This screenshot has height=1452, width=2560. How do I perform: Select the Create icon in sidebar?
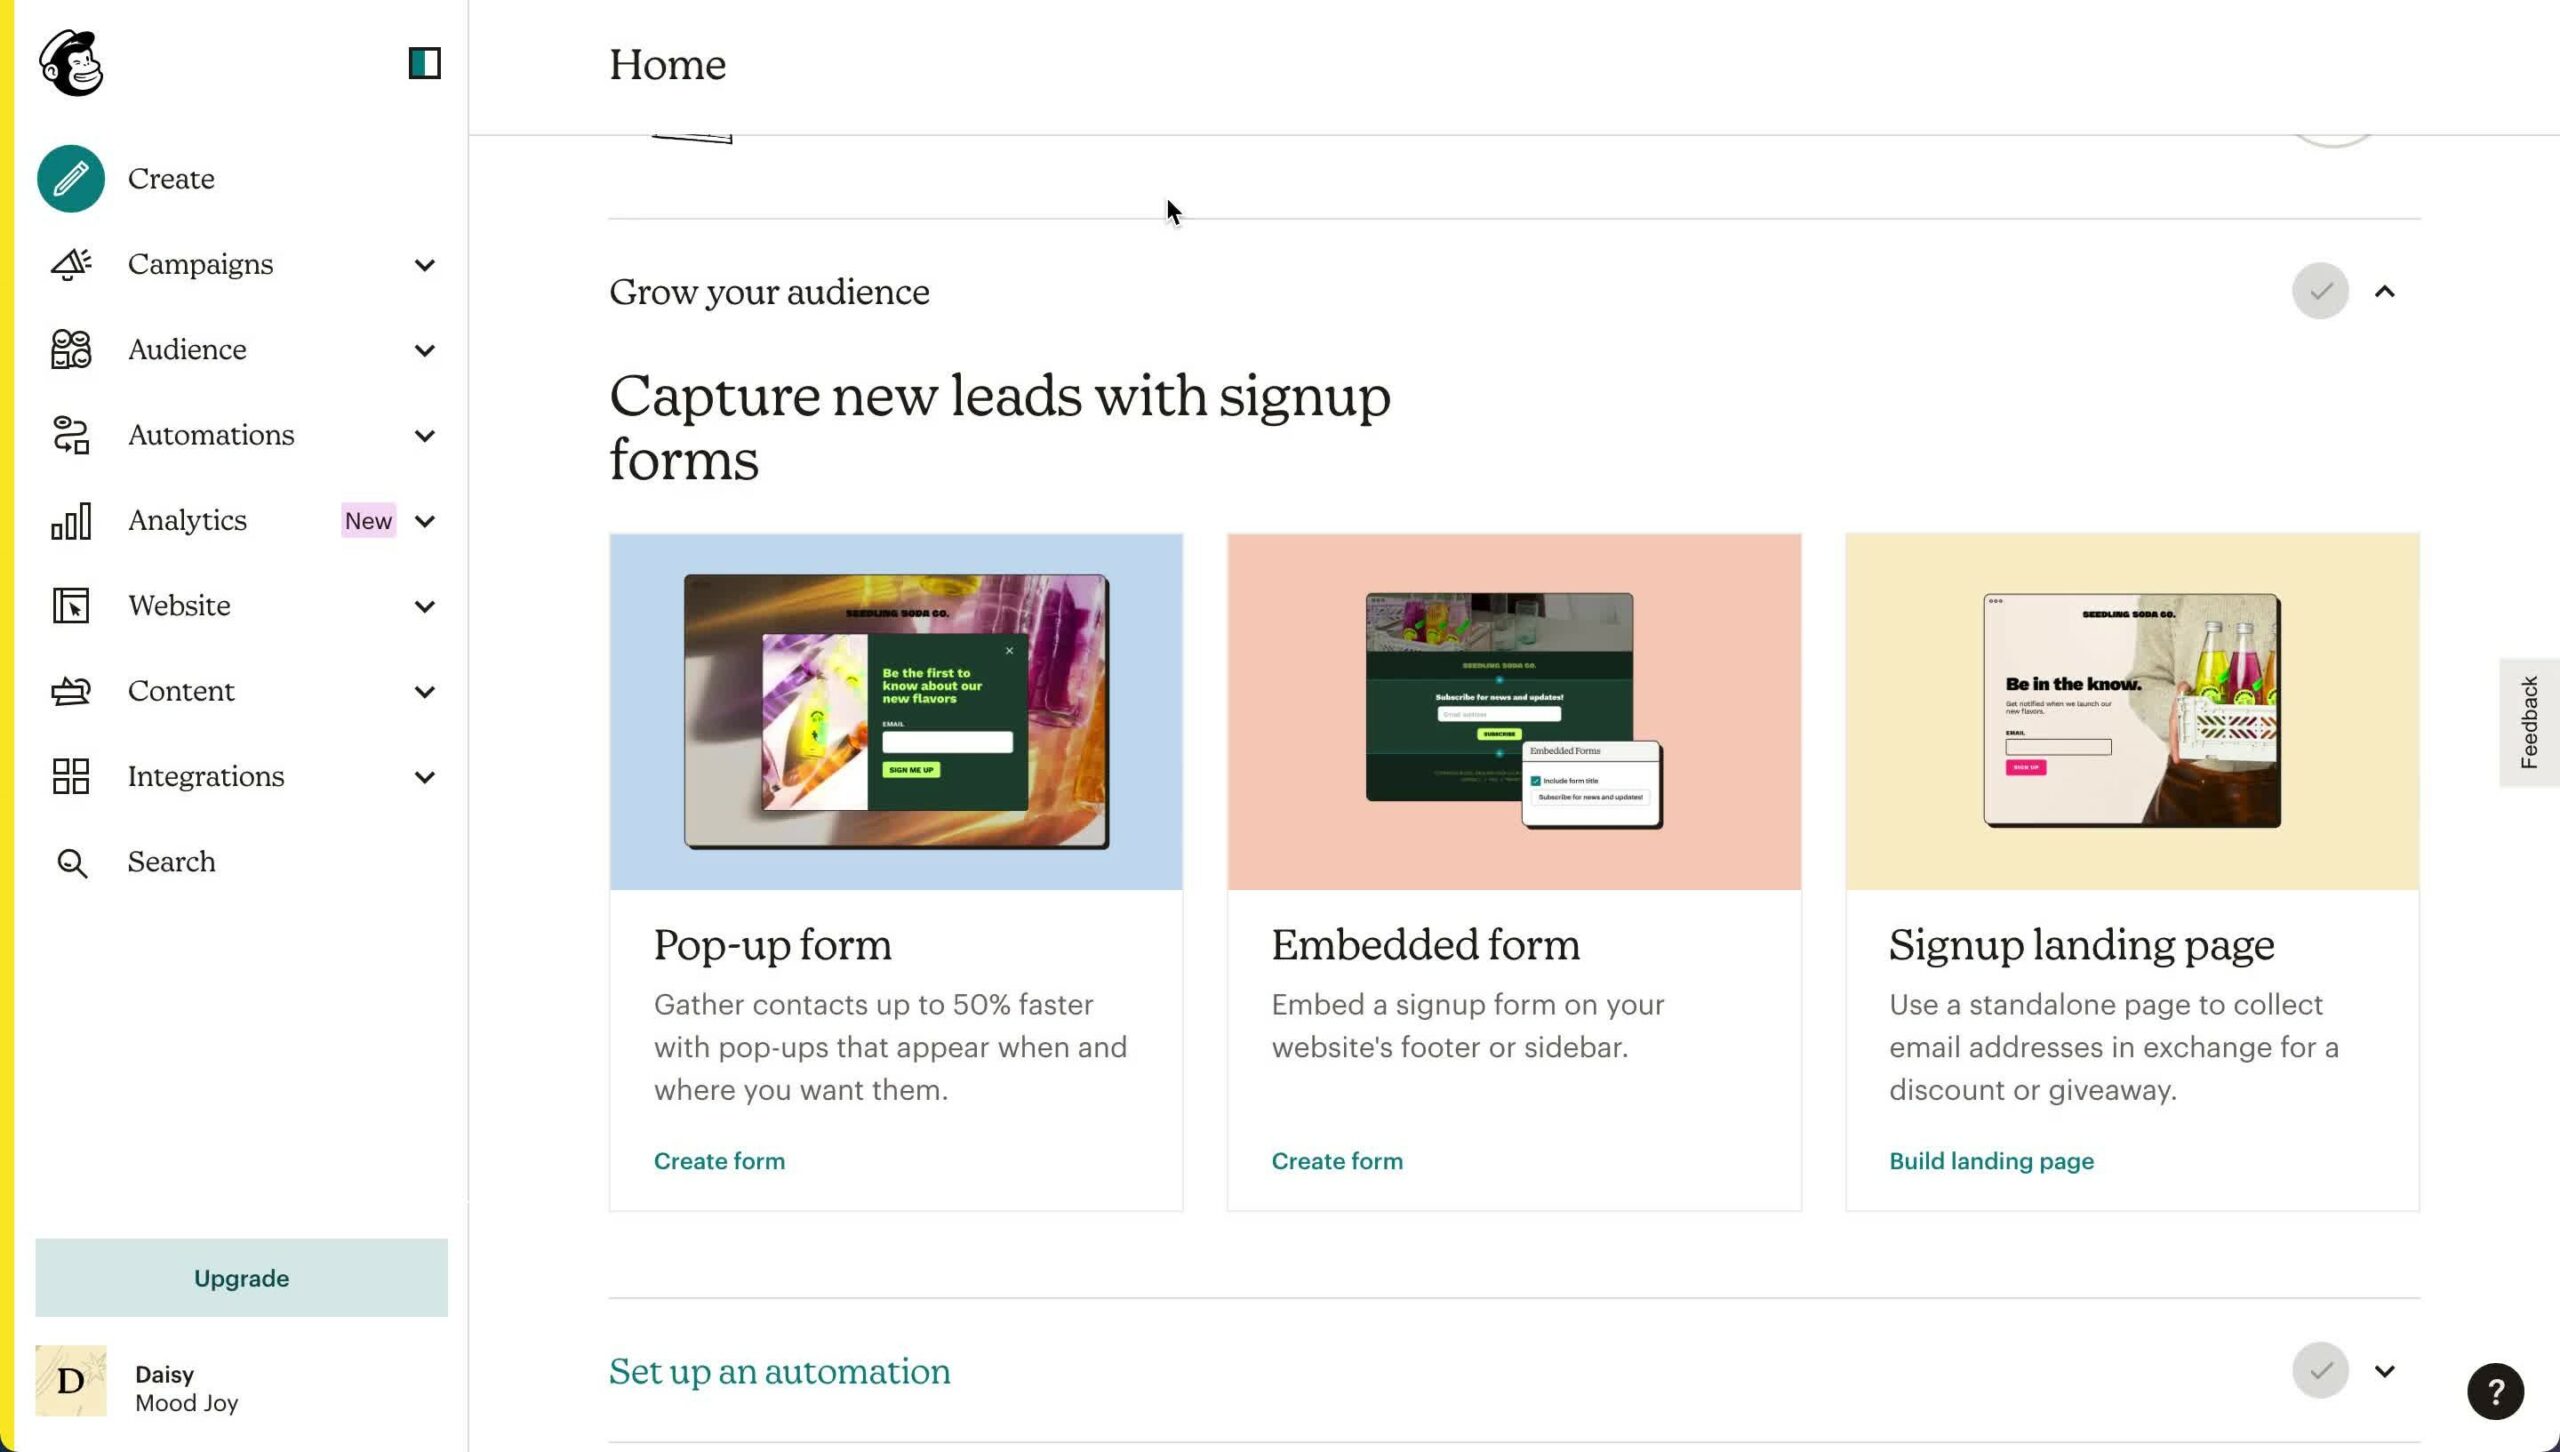(69, 176)
